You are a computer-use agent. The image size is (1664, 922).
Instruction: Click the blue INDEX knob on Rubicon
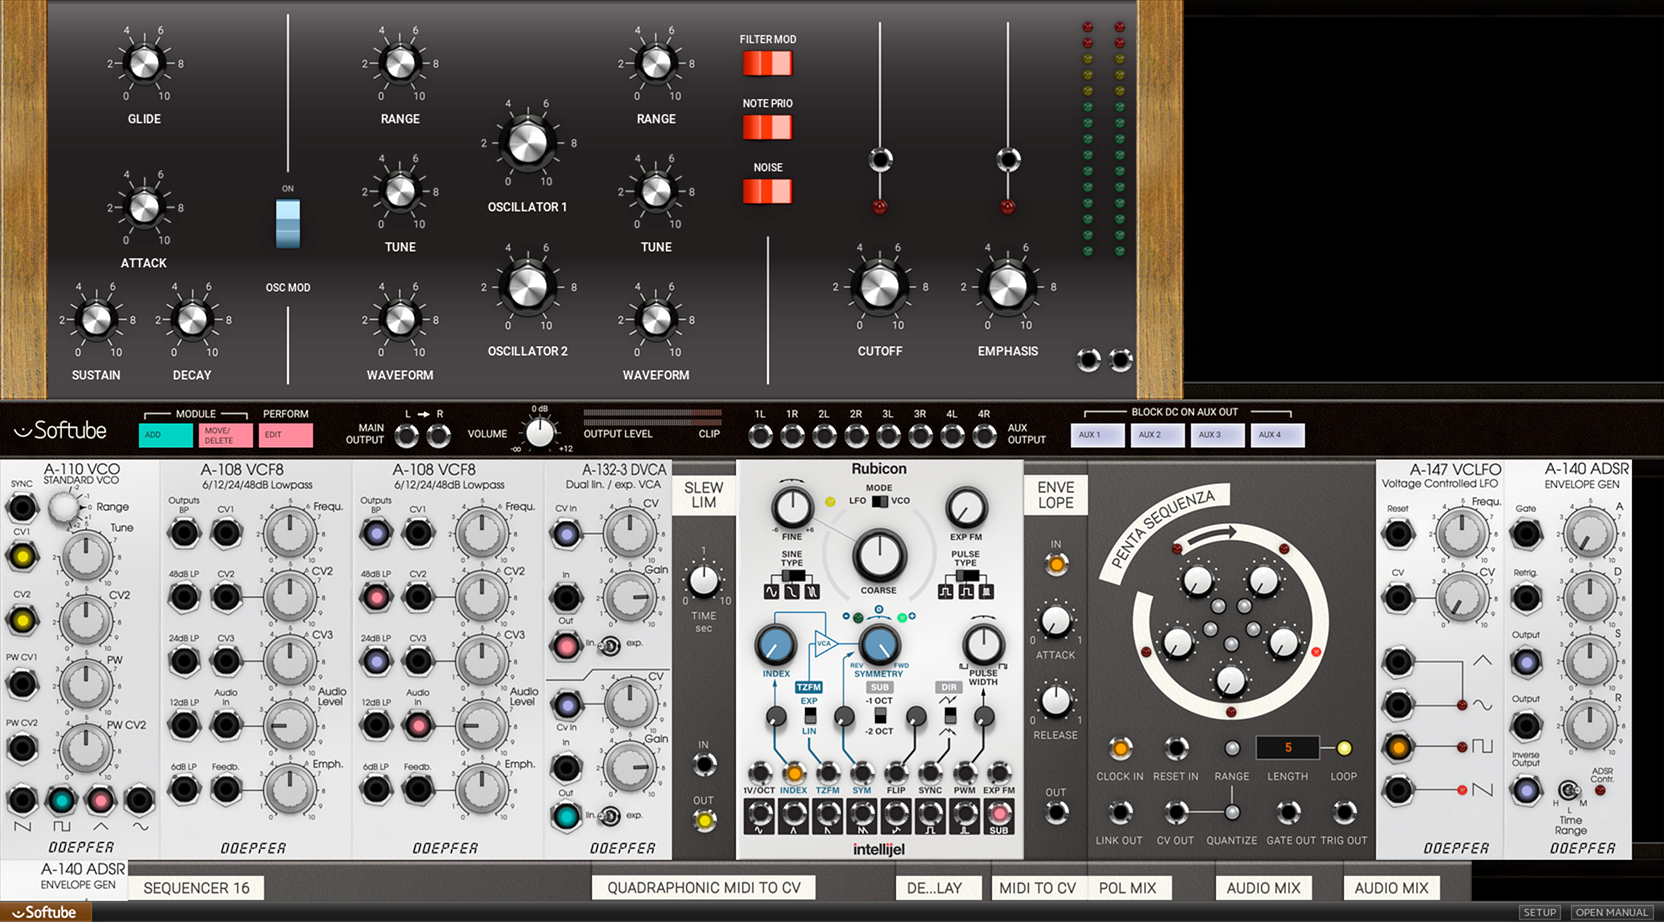click(x=776, y=645)
